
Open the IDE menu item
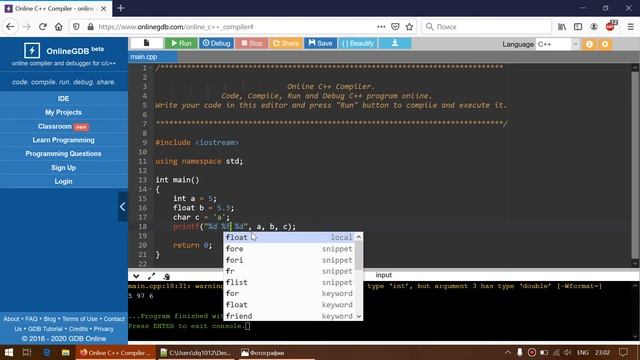pos(63,98)
